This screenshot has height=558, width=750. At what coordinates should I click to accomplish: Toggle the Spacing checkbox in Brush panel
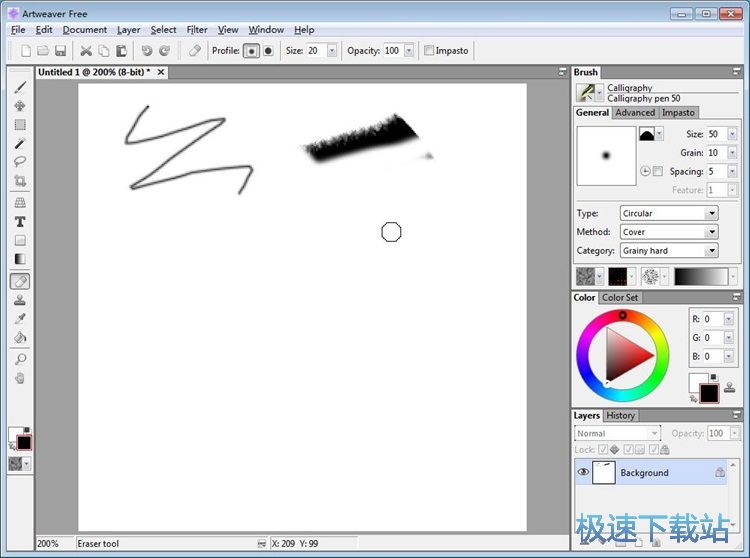657,172
